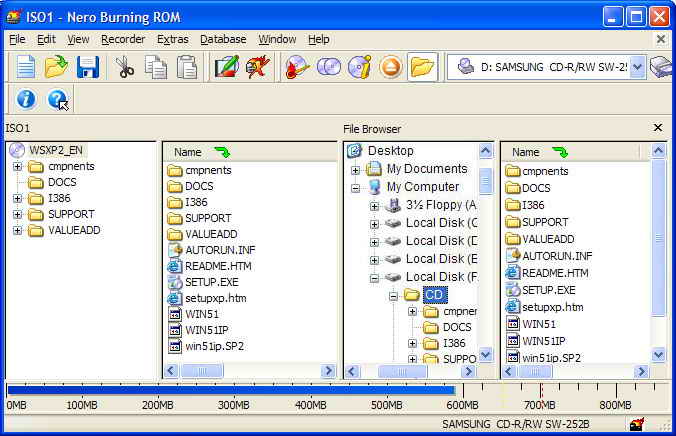The width and height of the screenshot is (676, 436).
Task: Click the Nero Express flame character icon
Action: point(258,67)
